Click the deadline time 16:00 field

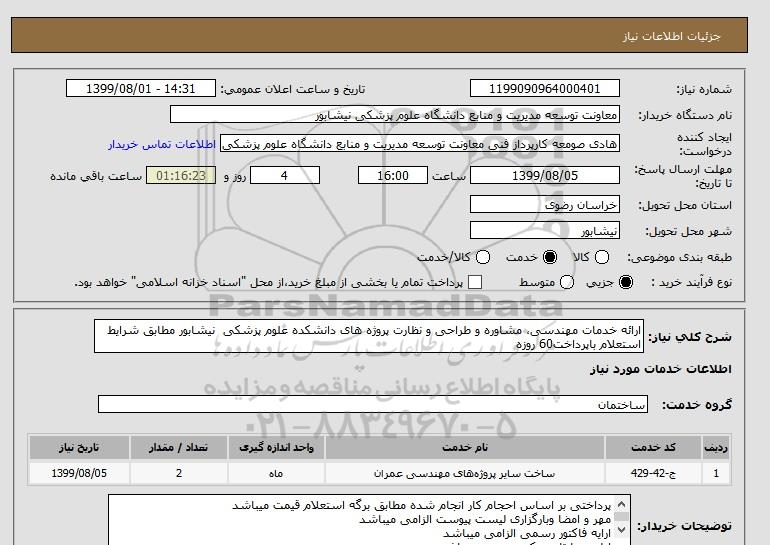click(x=393, y=175)
